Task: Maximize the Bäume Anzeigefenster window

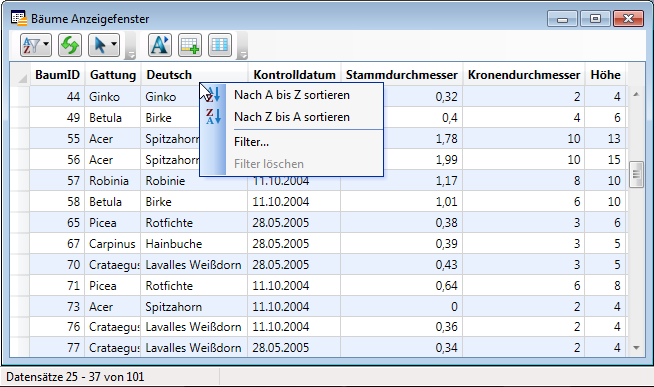Action: 595,19
